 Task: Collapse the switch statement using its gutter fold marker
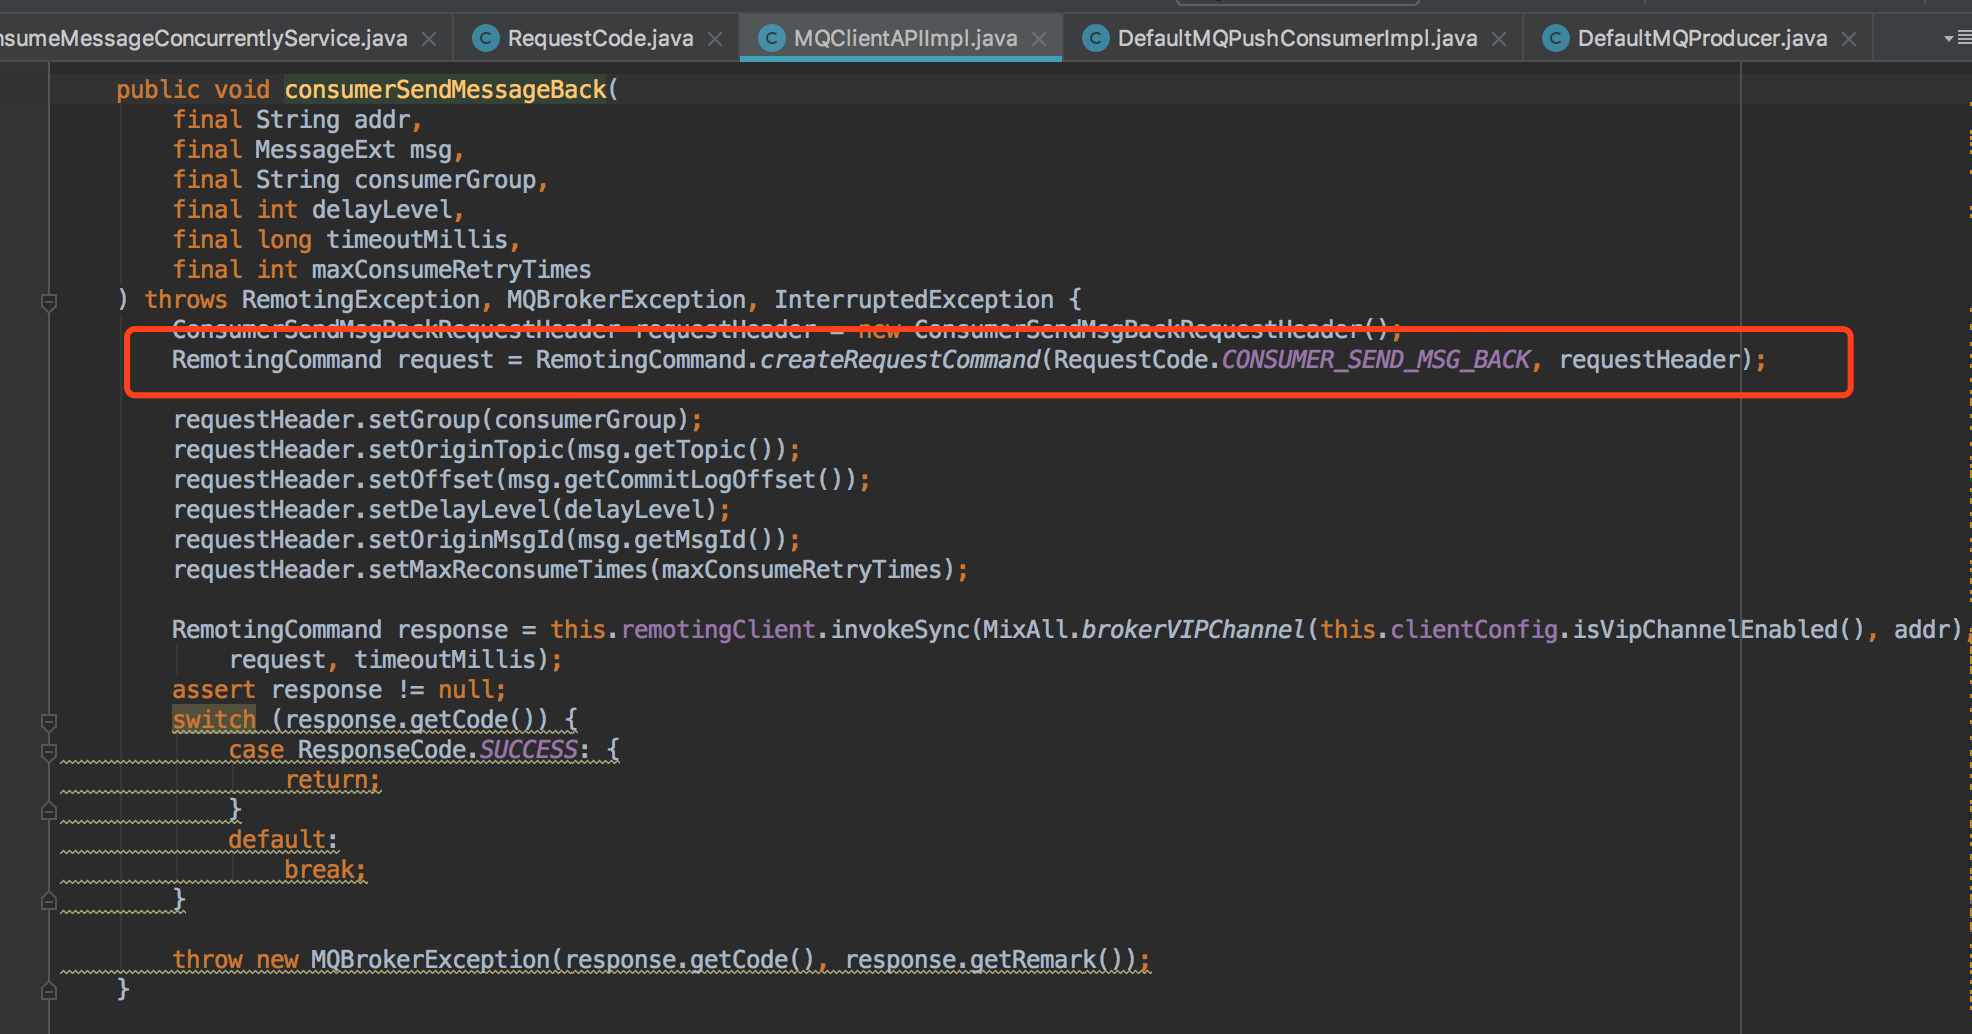(x=48, y=721)
